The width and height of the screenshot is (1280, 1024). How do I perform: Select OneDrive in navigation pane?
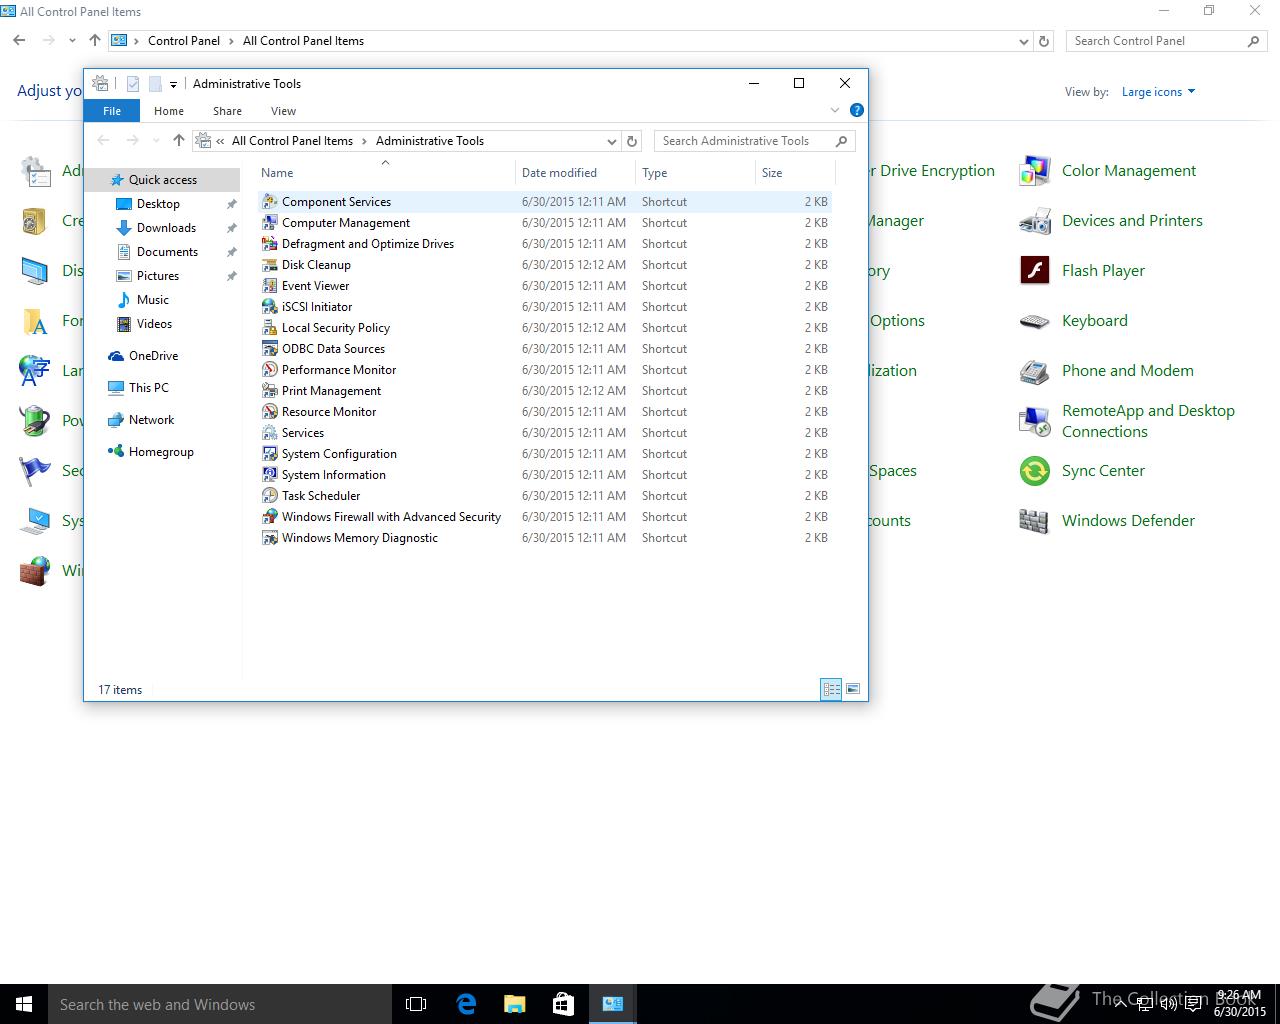coord(153,356)
